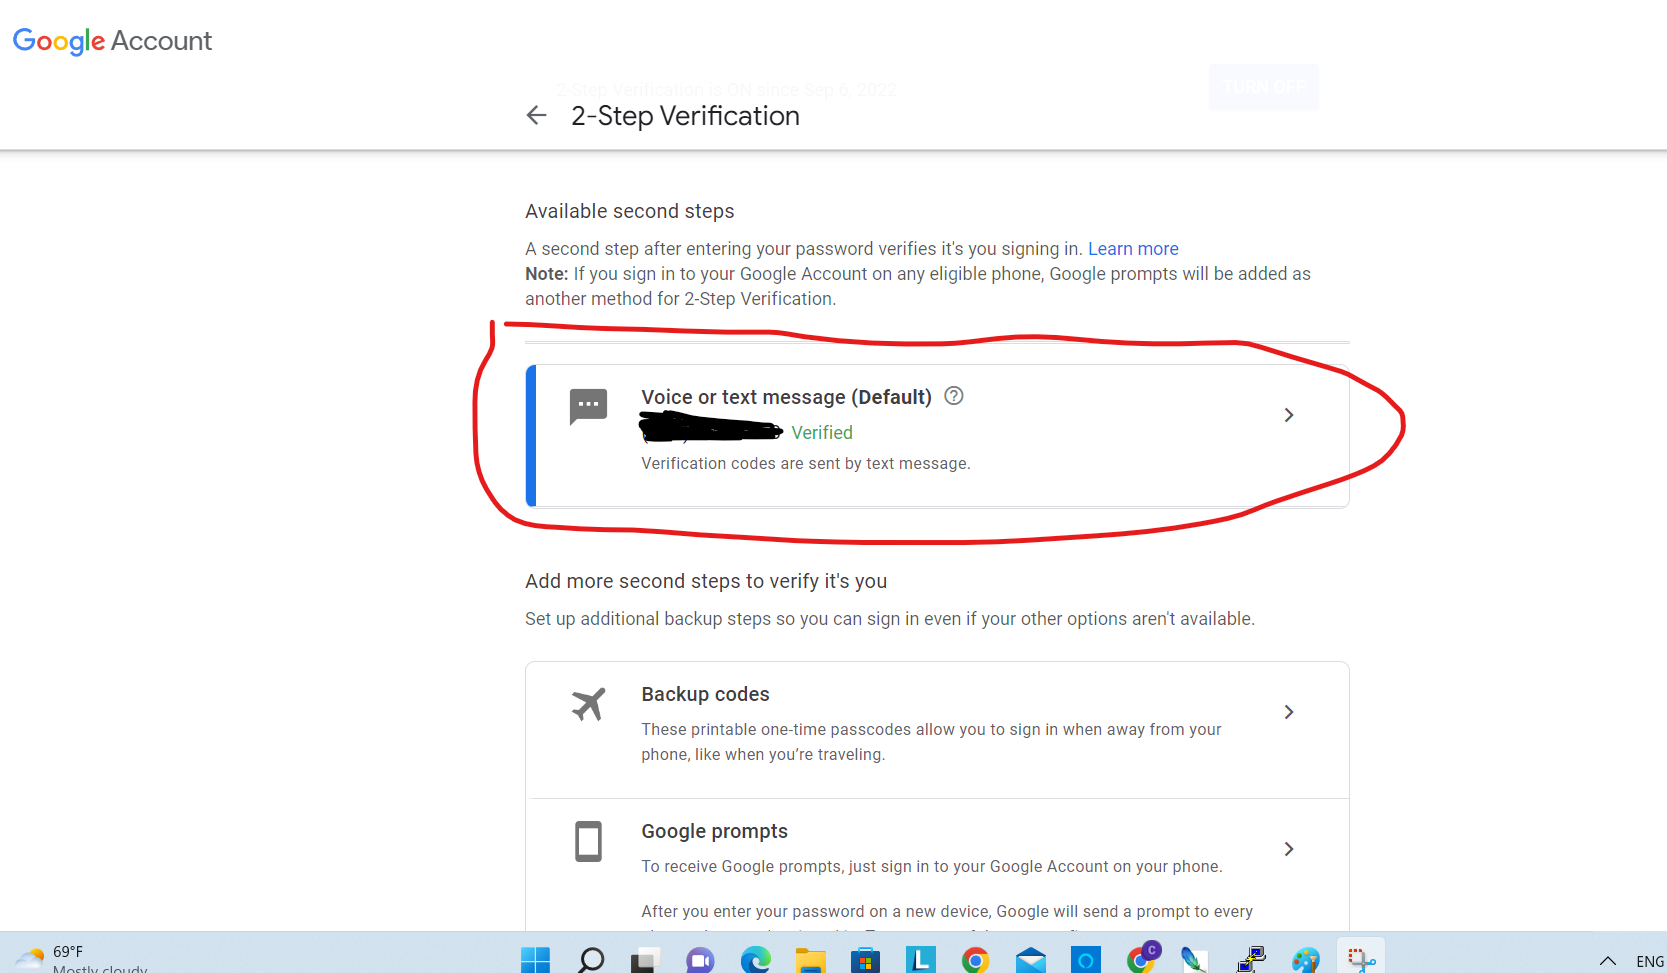1667x973 pixels.
Task: Open the Paint palette app on taskbar
Action: coord(1305,960)
